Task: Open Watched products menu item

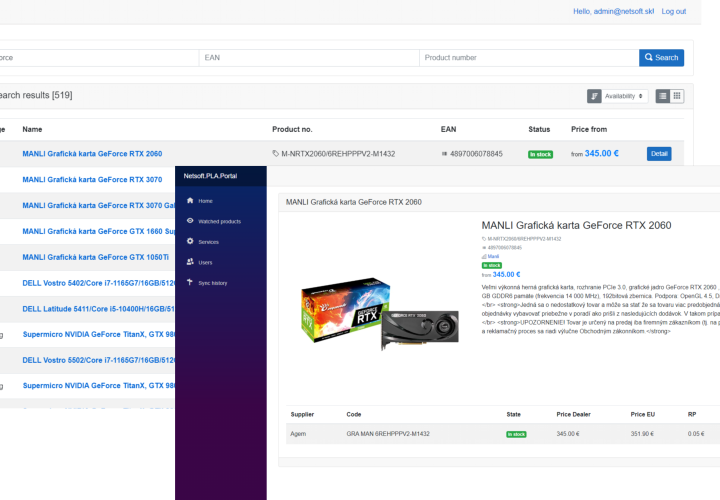Action: (219, 222)
